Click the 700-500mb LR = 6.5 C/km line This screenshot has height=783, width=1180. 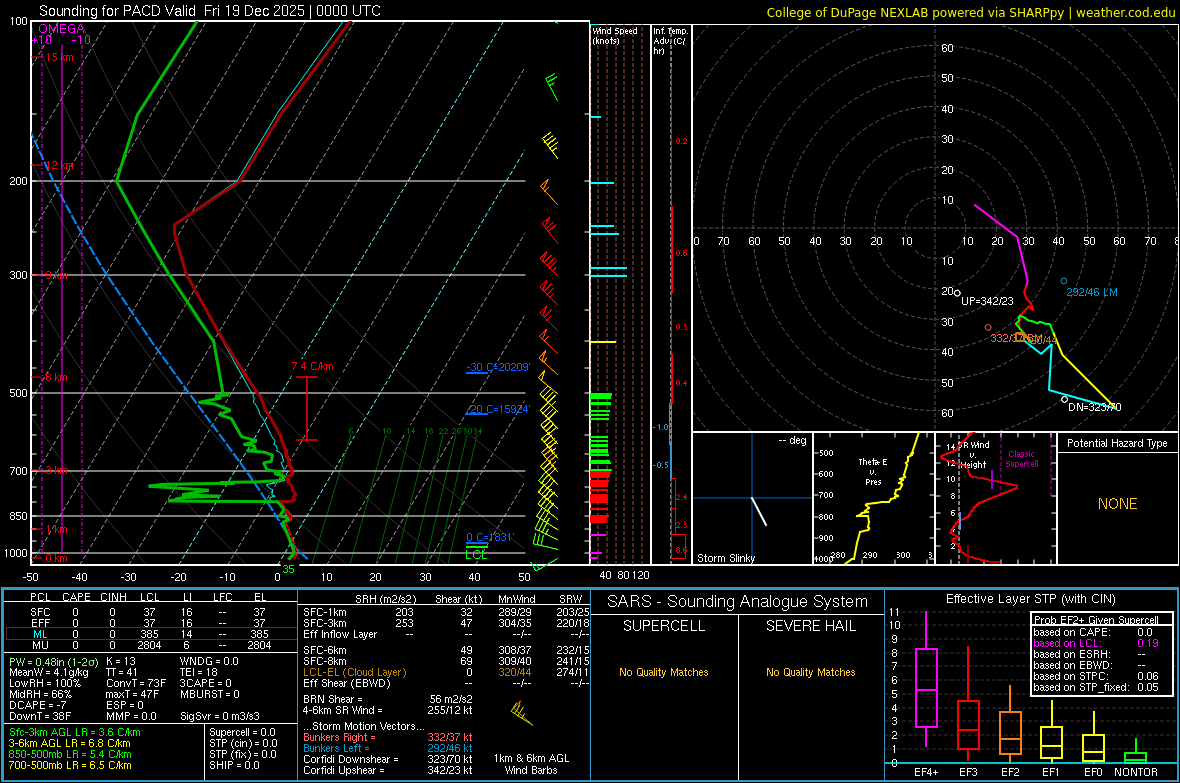click(x=70, y=766)
